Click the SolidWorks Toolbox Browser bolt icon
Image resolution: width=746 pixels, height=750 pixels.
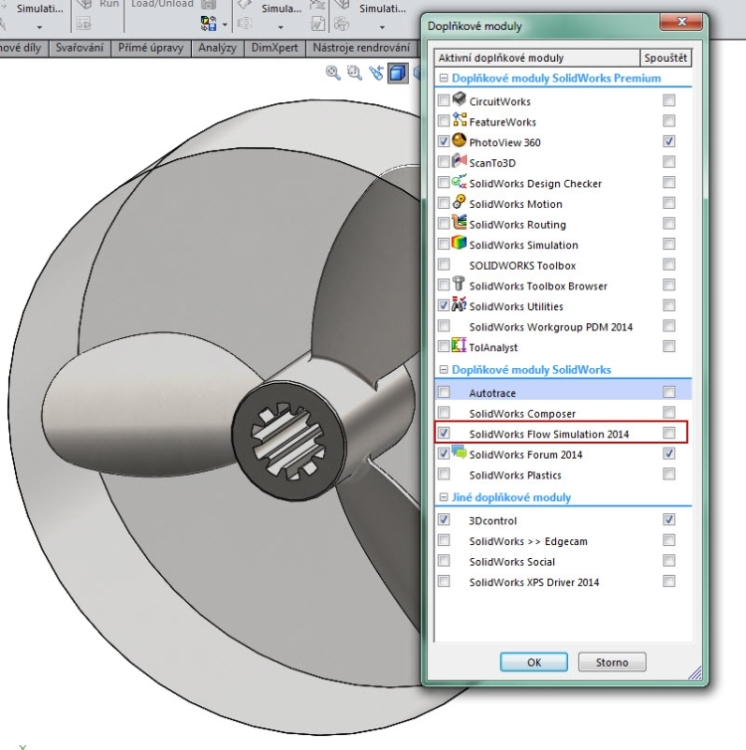click(x=459, y=284)
